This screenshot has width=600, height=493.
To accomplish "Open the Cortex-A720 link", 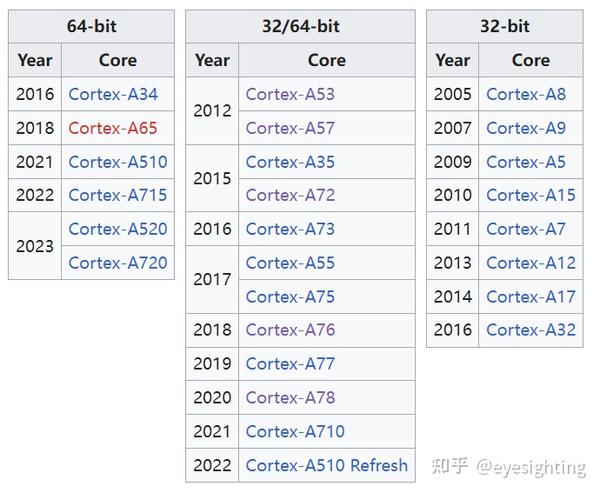I will tap(118, 263).
